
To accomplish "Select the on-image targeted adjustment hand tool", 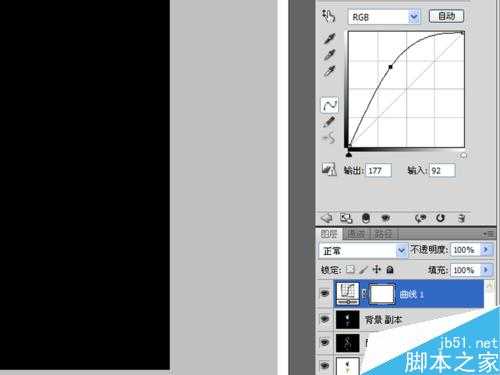I will pos(328,16).
